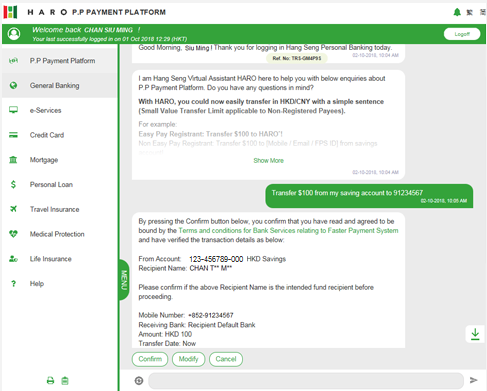The height and width of the screenshot is (391, 487).
Task: Click the 'Amount: HKD 100' line
Action: (x=165, y=334)
